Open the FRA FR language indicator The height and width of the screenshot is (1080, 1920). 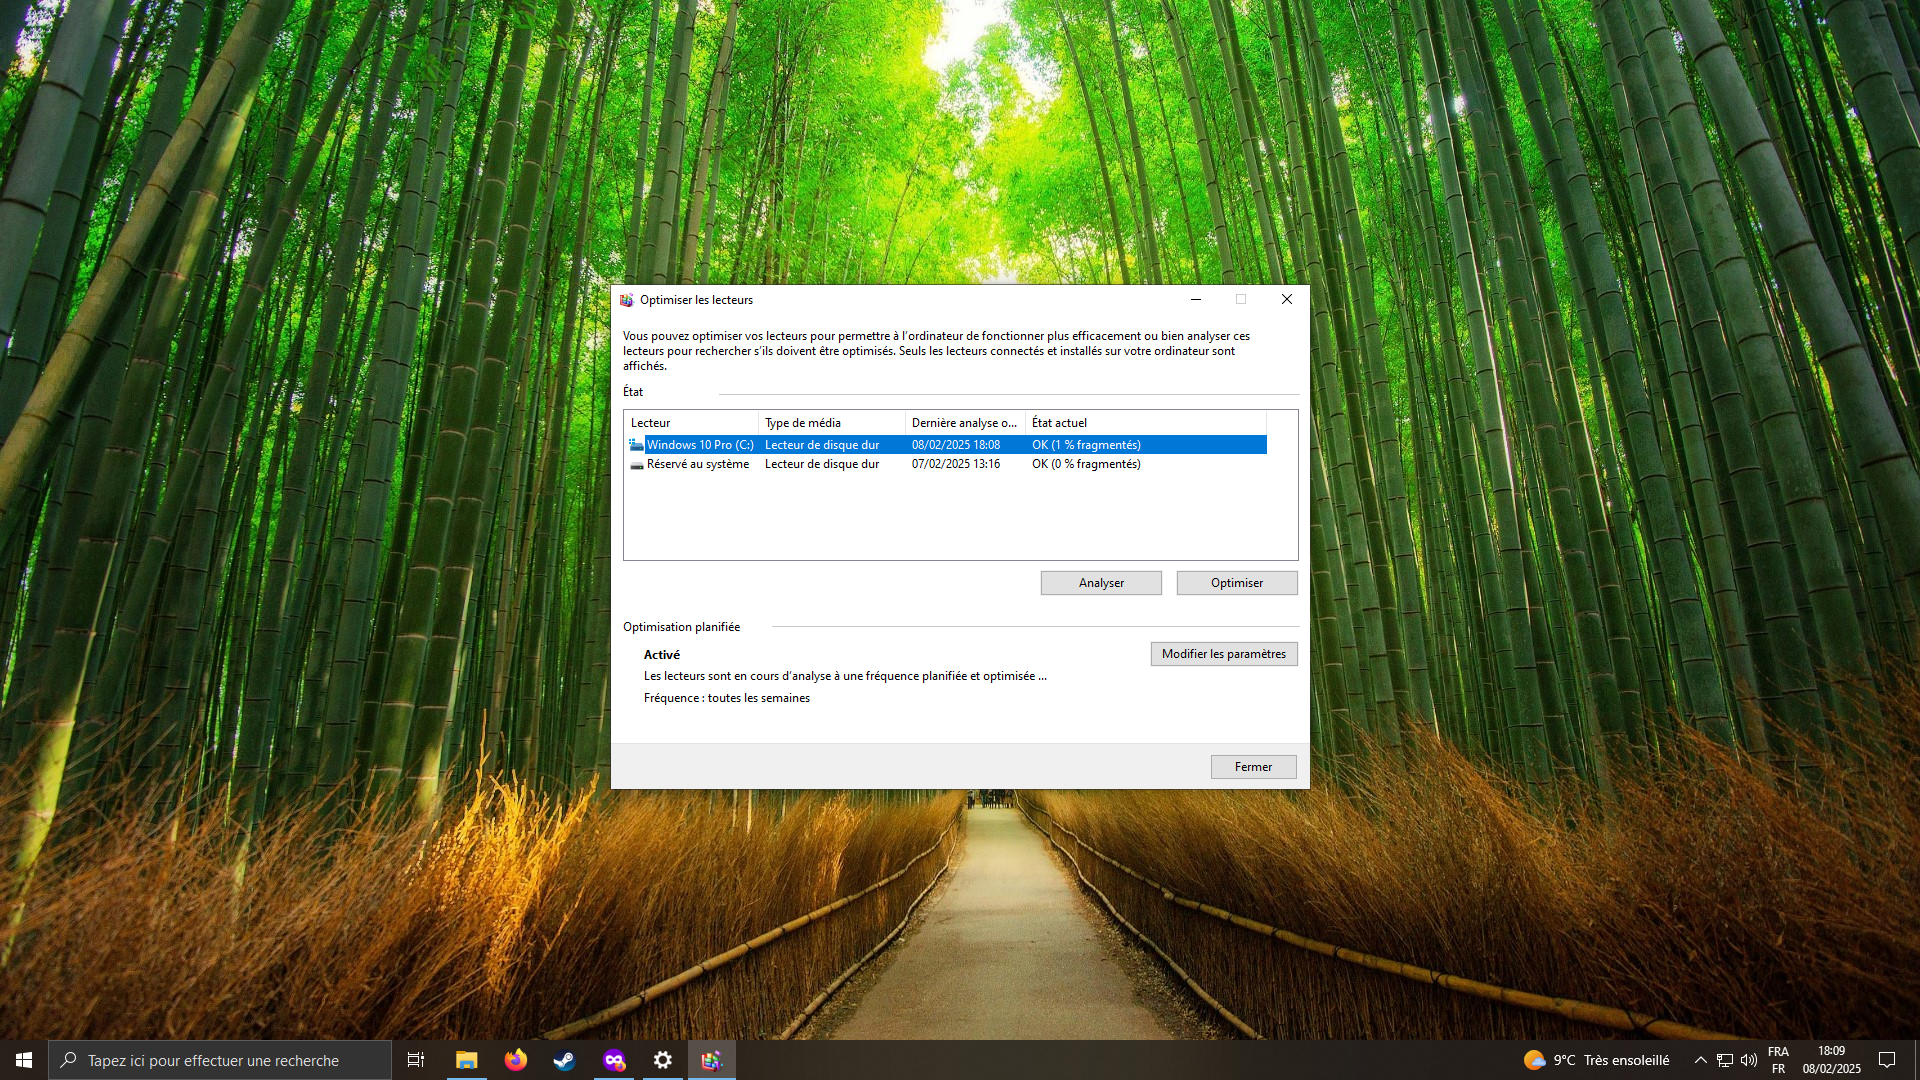pos(1778,1060)
